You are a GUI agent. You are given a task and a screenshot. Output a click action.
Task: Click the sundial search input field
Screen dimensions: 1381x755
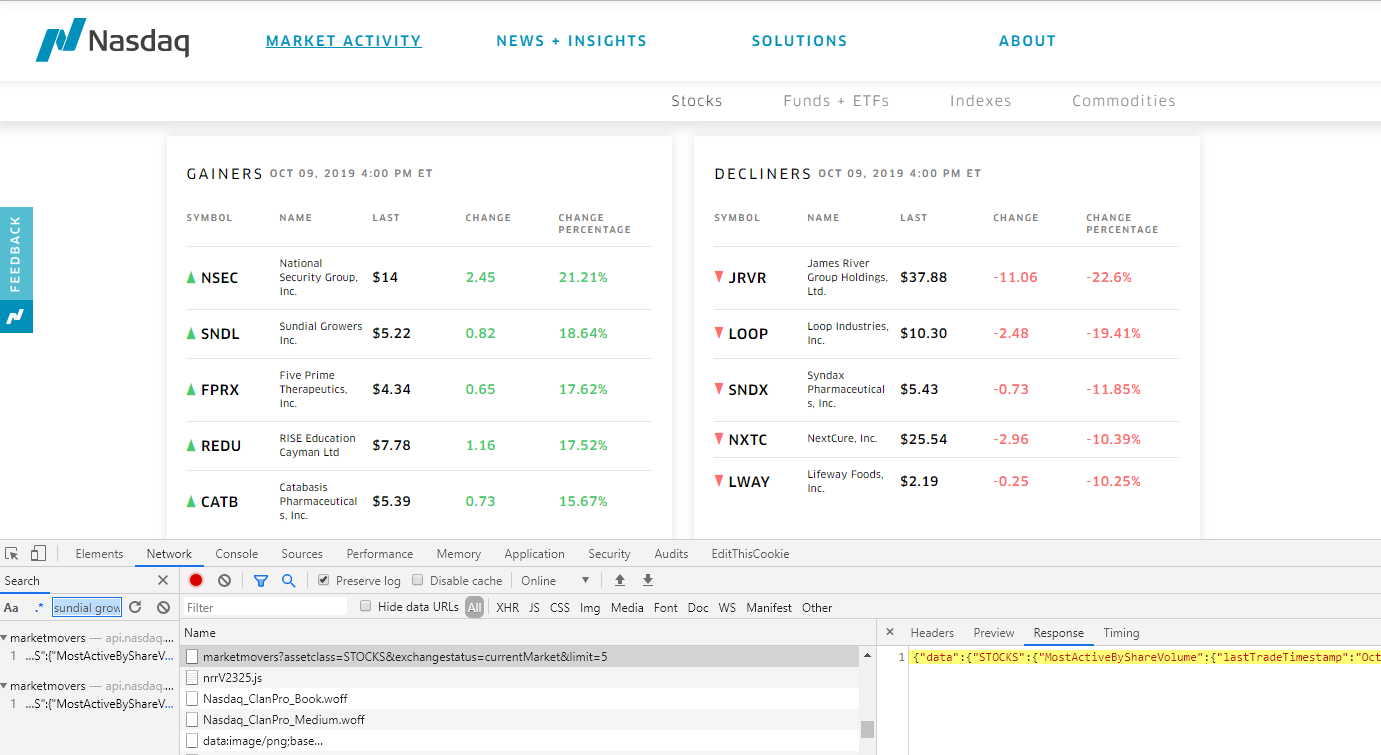(87, 607)
